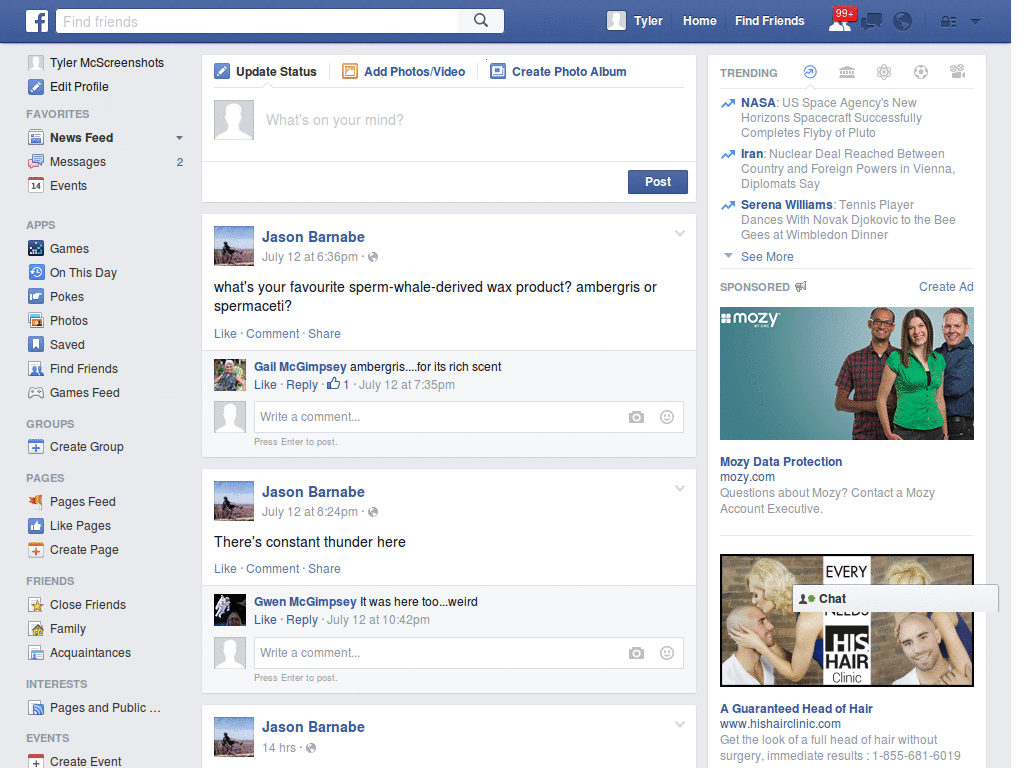Show science and technology trends icon
This screenshot has height=768, width=1024.
click(x=884, y=72)
